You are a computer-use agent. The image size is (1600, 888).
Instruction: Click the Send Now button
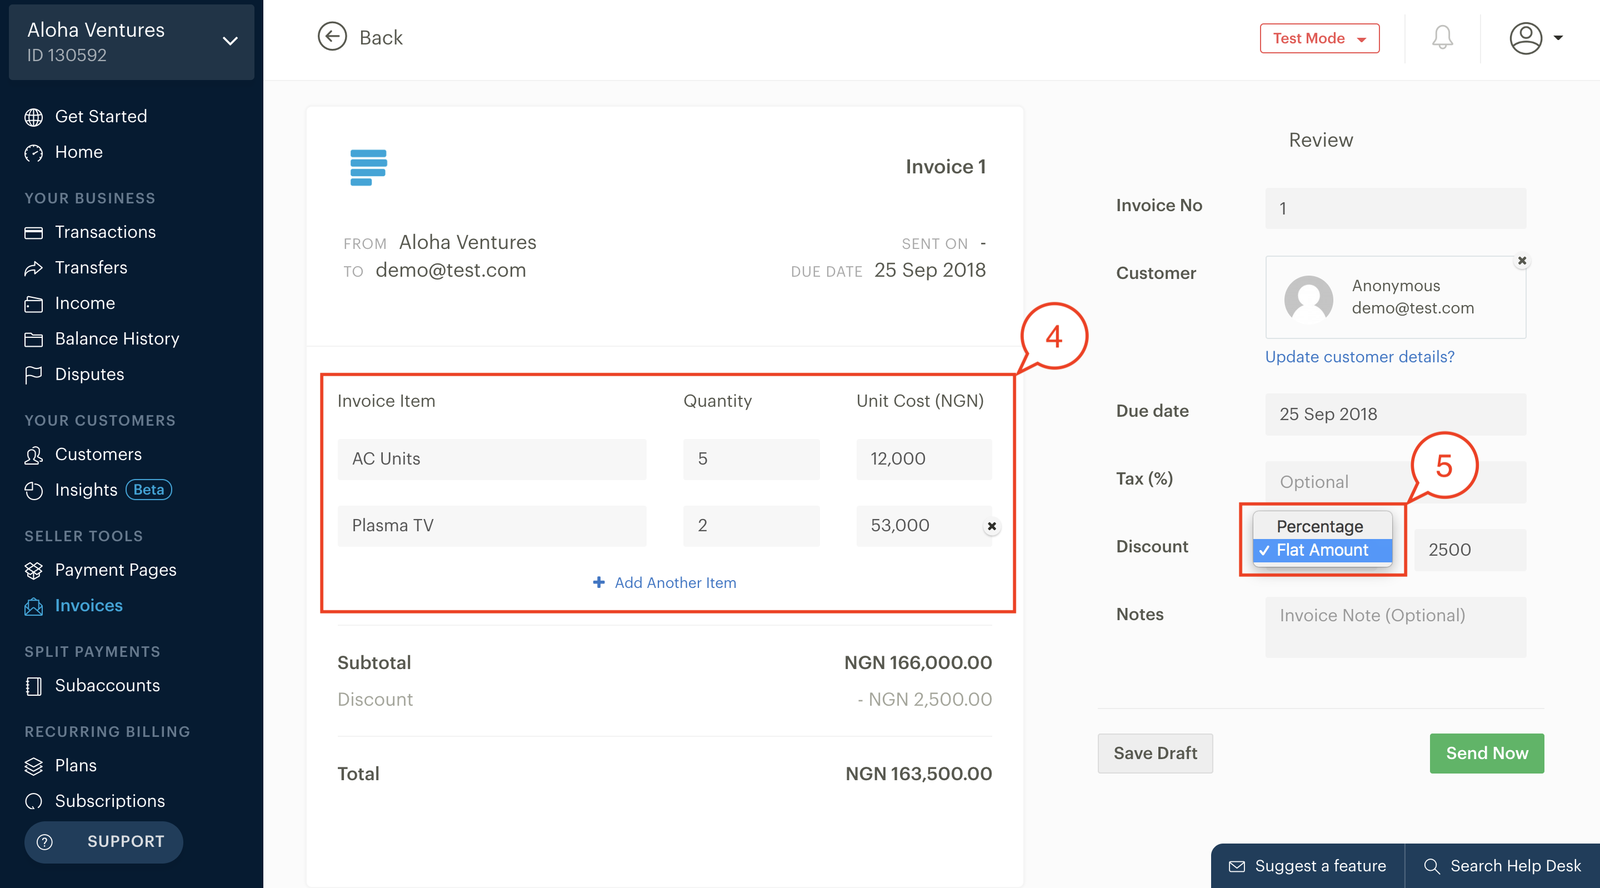(1487, 753)
